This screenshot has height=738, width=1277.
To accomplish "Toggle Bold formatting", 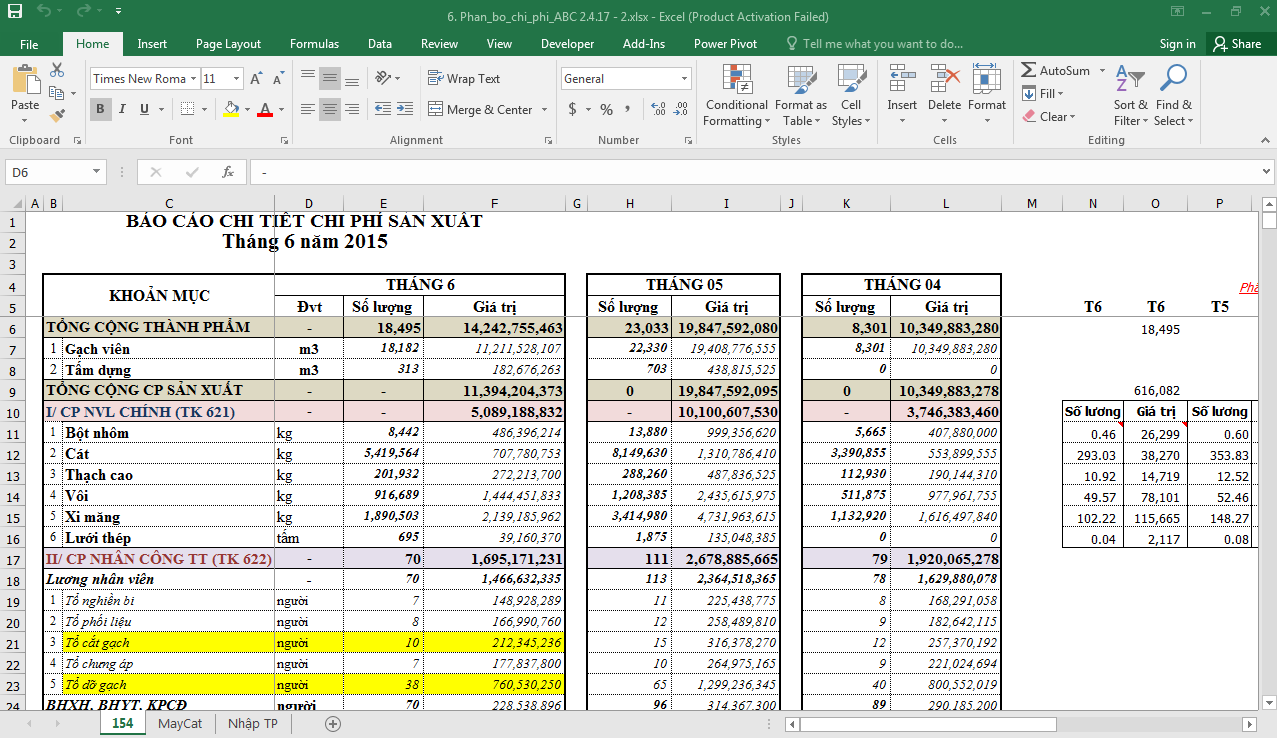I will pyautogui.click(x=100, y=109).
